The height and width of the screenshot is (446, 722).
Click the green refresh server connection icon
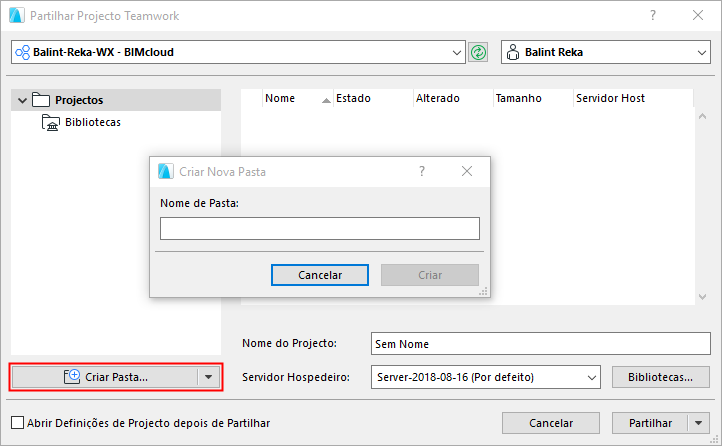(478, 52)
